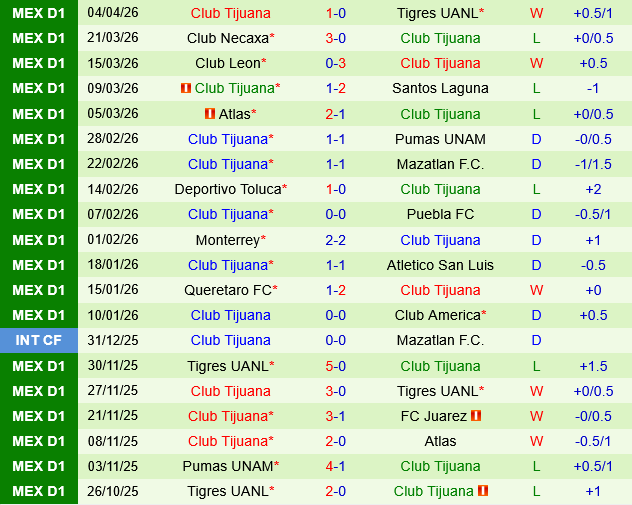Click red card icon beside Club Tijuana on 09/03/26
This screenshot has width=632, height=505.
click(x=185, y=88)
